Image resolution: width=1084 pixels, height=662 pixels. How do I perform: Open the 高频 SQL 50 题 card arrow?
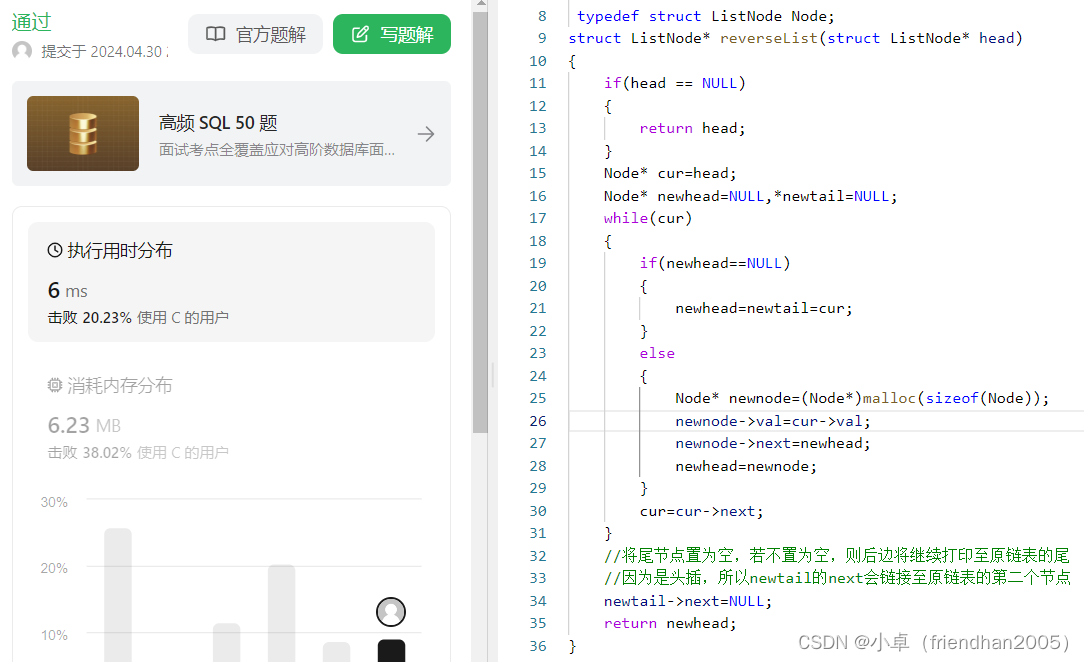[x=426, y=134]
